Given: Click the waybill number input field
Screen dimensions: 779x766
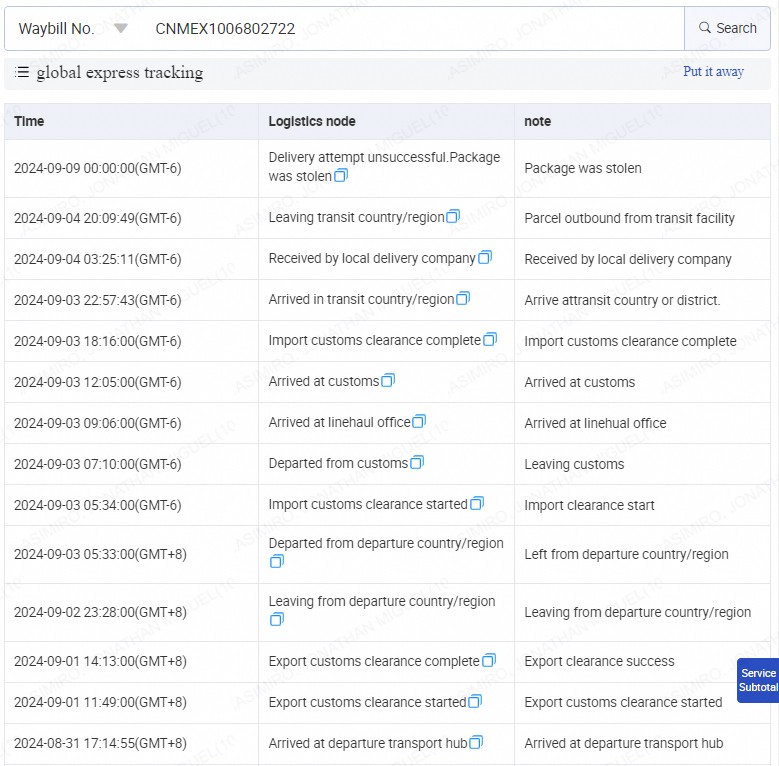Looking at the screenshot, I should 410,29.
